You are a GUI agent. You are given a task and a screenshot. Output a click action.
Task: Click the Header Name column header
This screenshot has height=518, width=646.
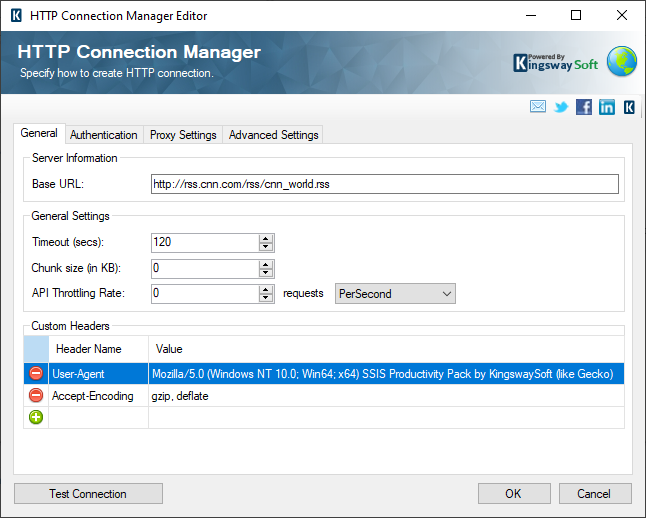pos(98,349)
